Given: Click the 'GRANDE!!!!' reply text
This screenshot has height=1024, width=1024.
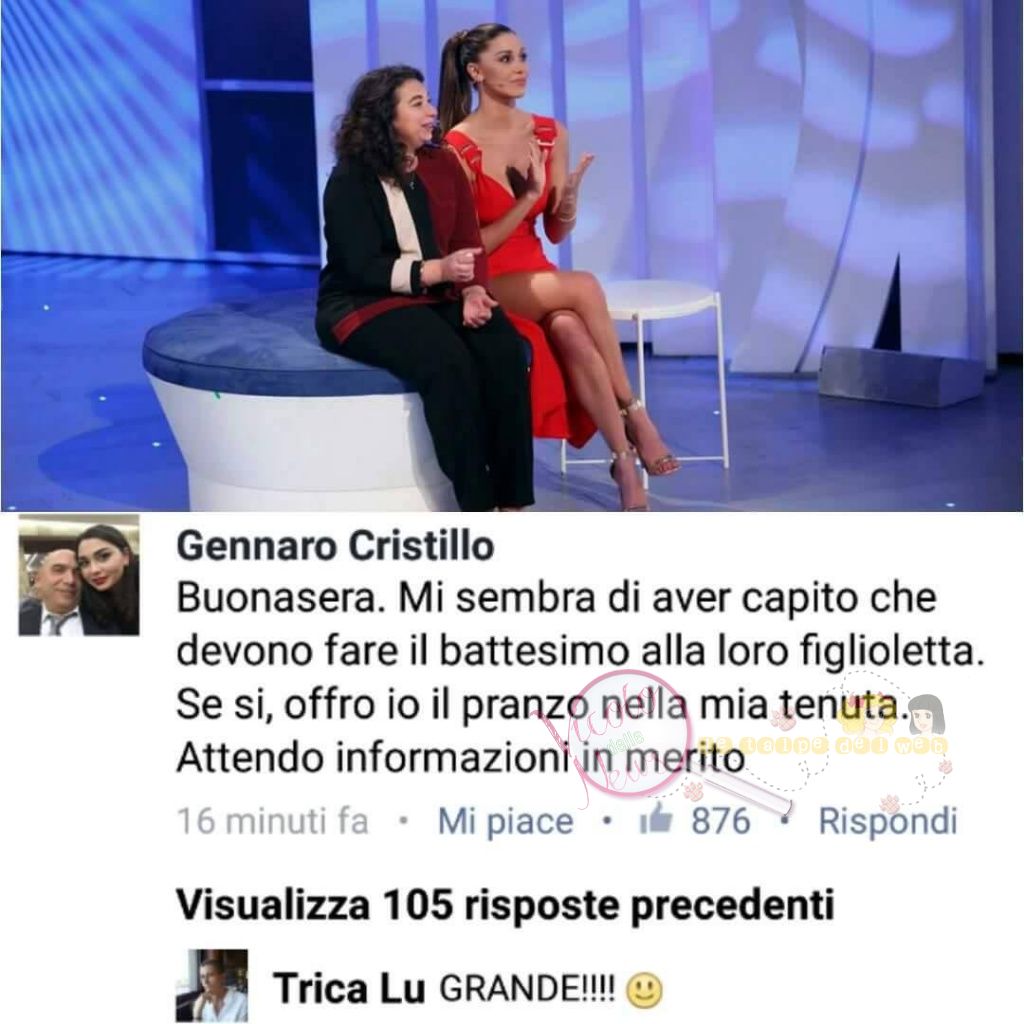Looking at the screenshot, I should (x=527, y=989).
